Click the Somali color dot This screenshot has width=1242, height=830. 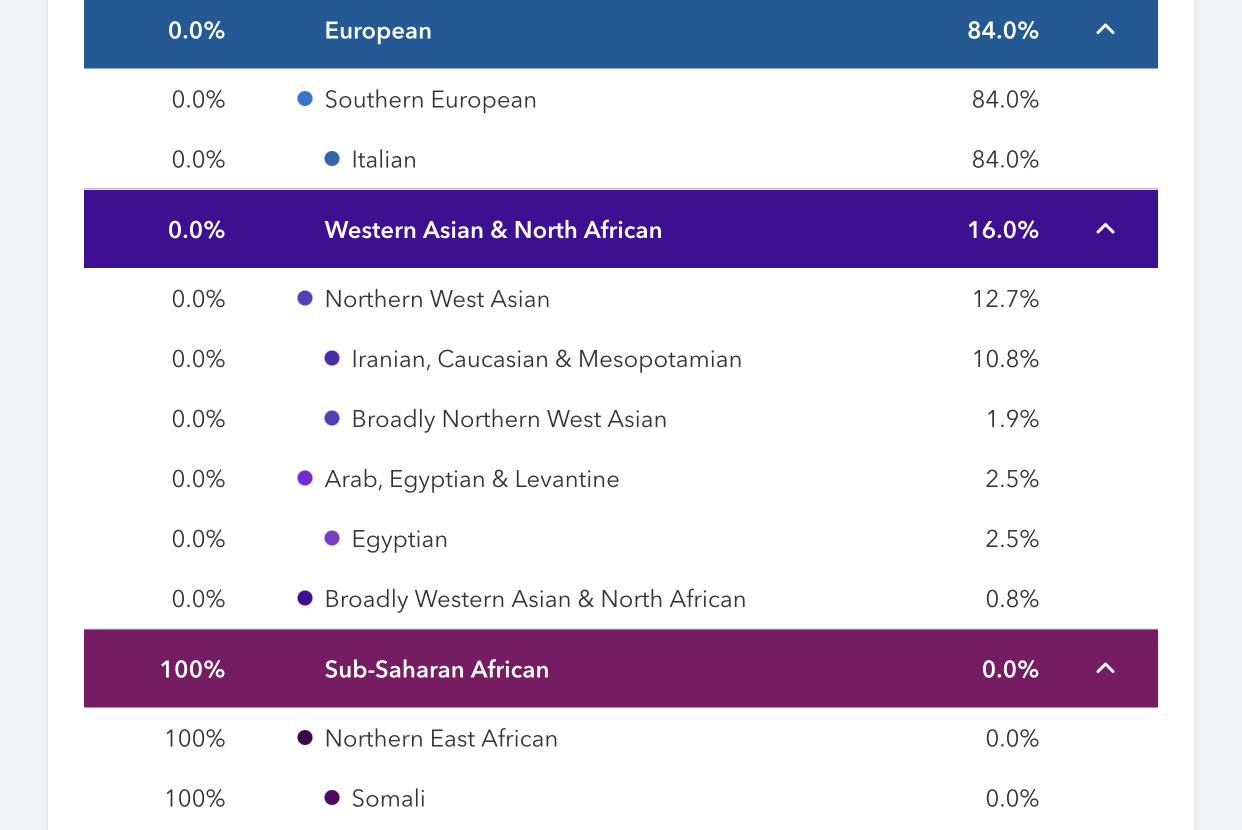(x=332, y=797)
